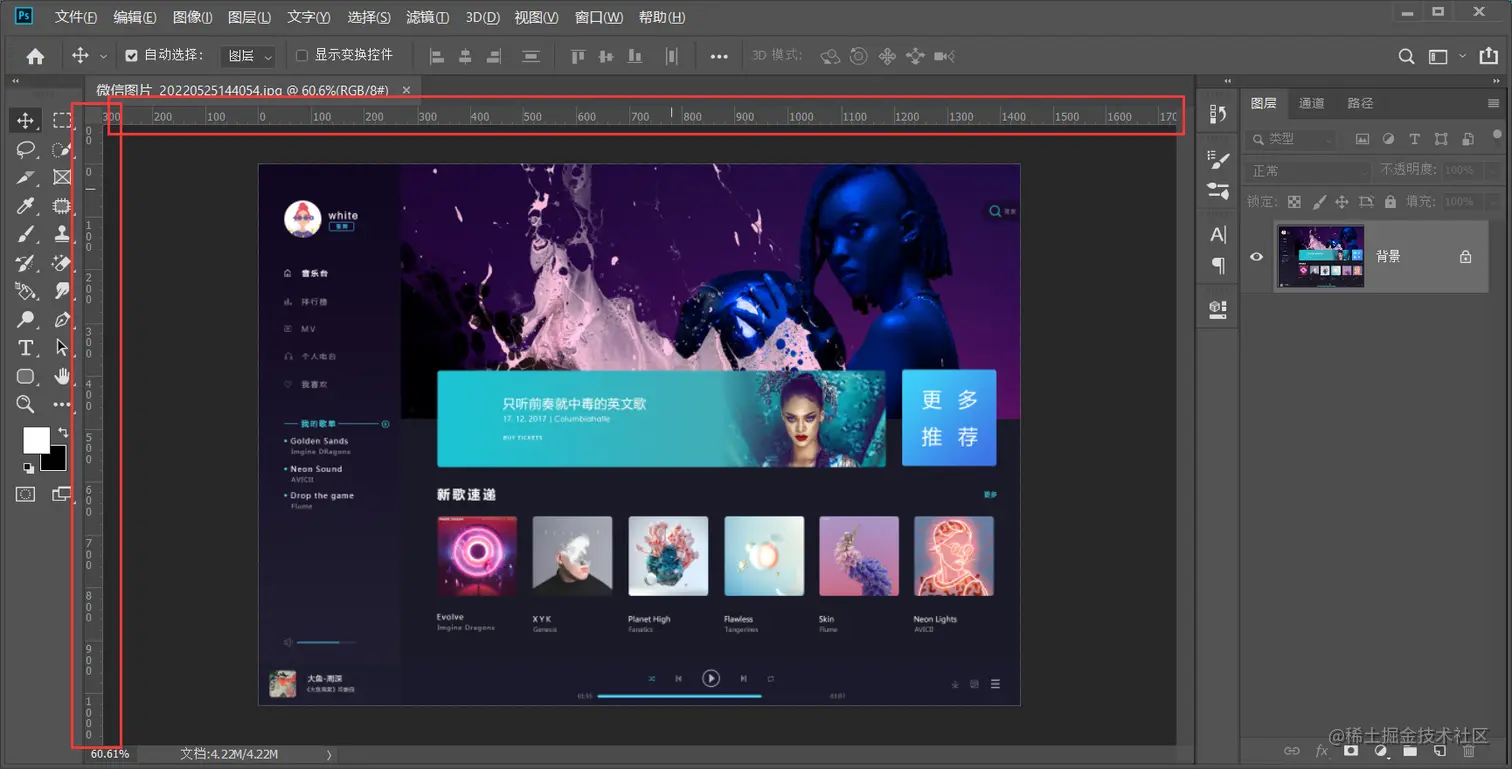The height and width of the screenshot is (769, 1512).
Task: Open the 窗口(W) menu
Action: [599, 17]
